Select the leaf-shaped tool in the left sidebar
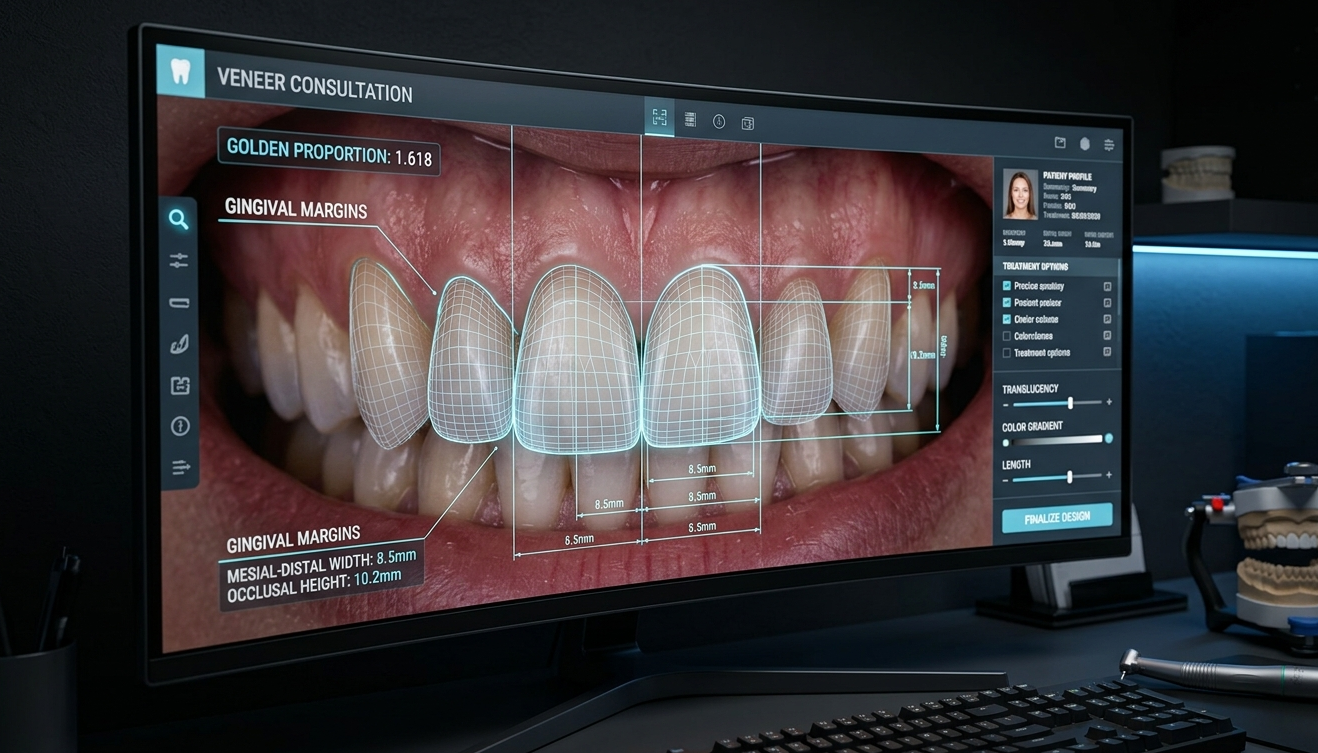Screen dimensions: 1318x753 [180, 344]
